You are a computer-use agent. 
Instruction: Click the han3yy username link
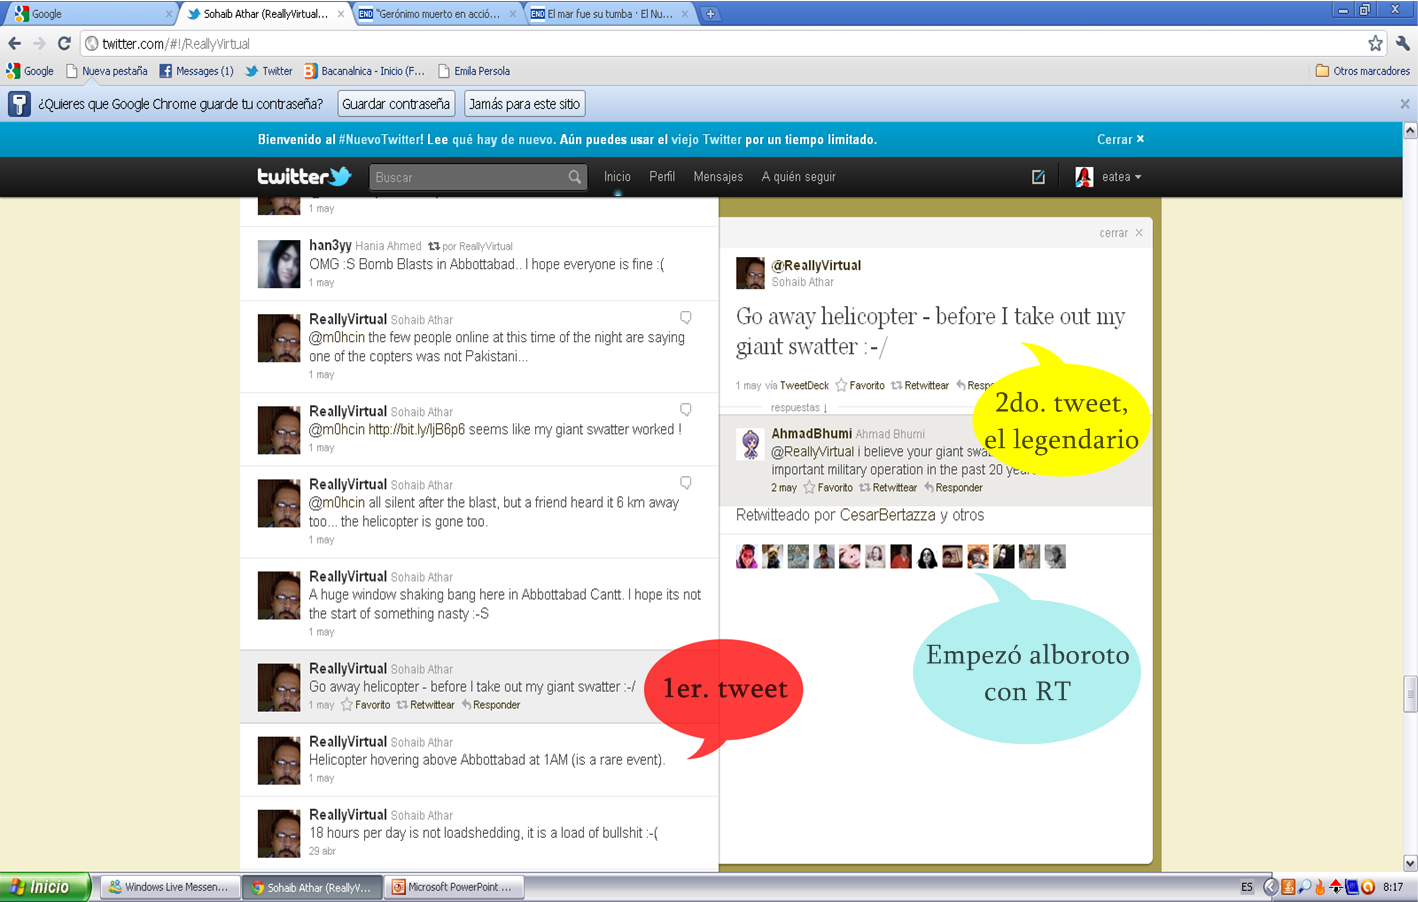[x=330, y=245]
